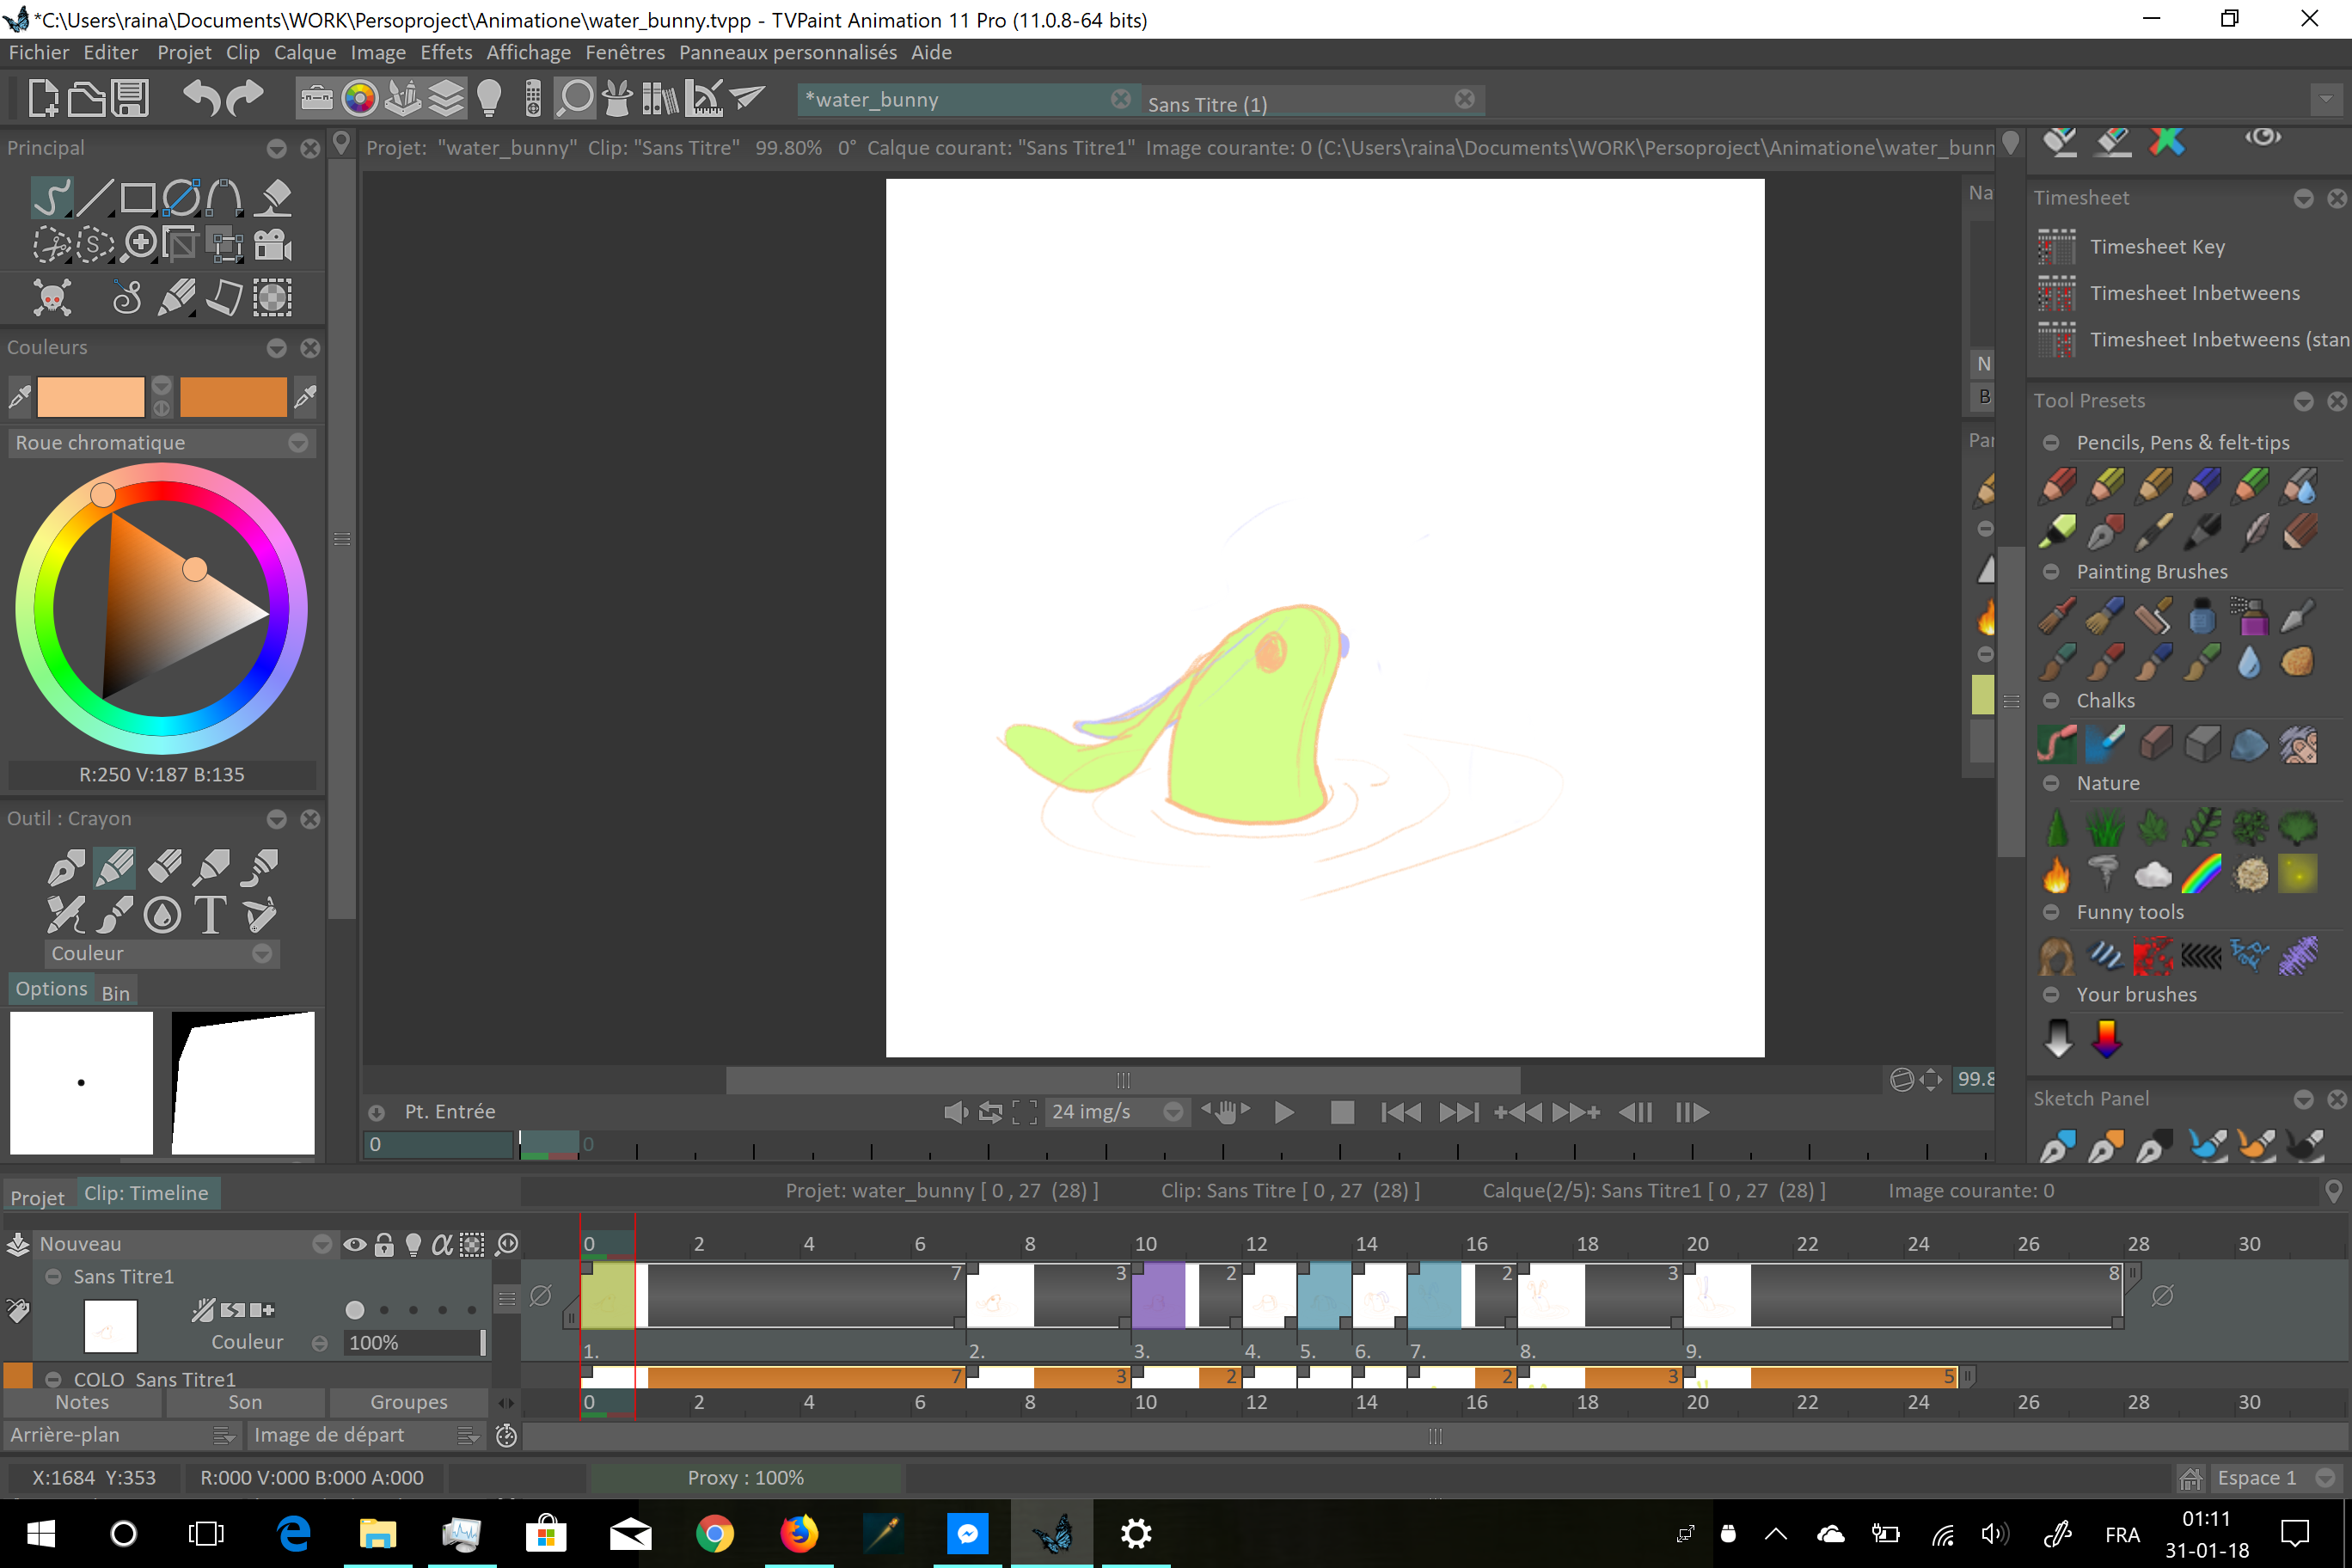Open the Roue chromatique dropdown
The image size is (2352, 1568).
[161, 442]
